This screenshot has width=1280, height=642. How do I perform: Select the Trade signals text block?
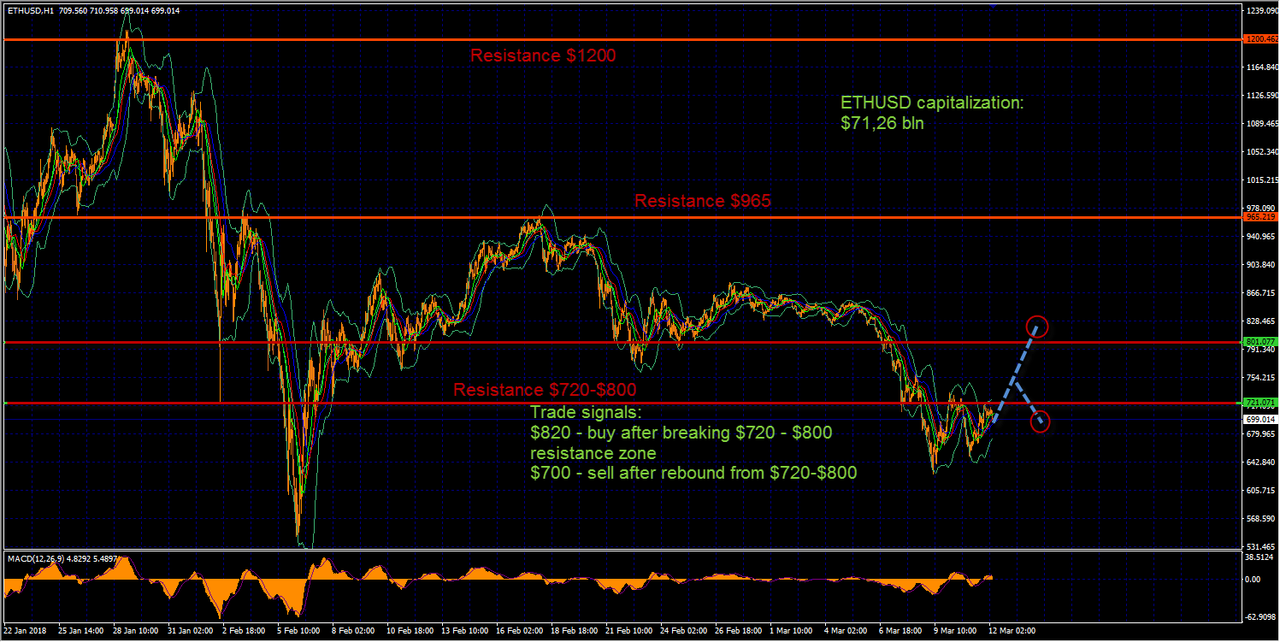click(x=694, y=443)
